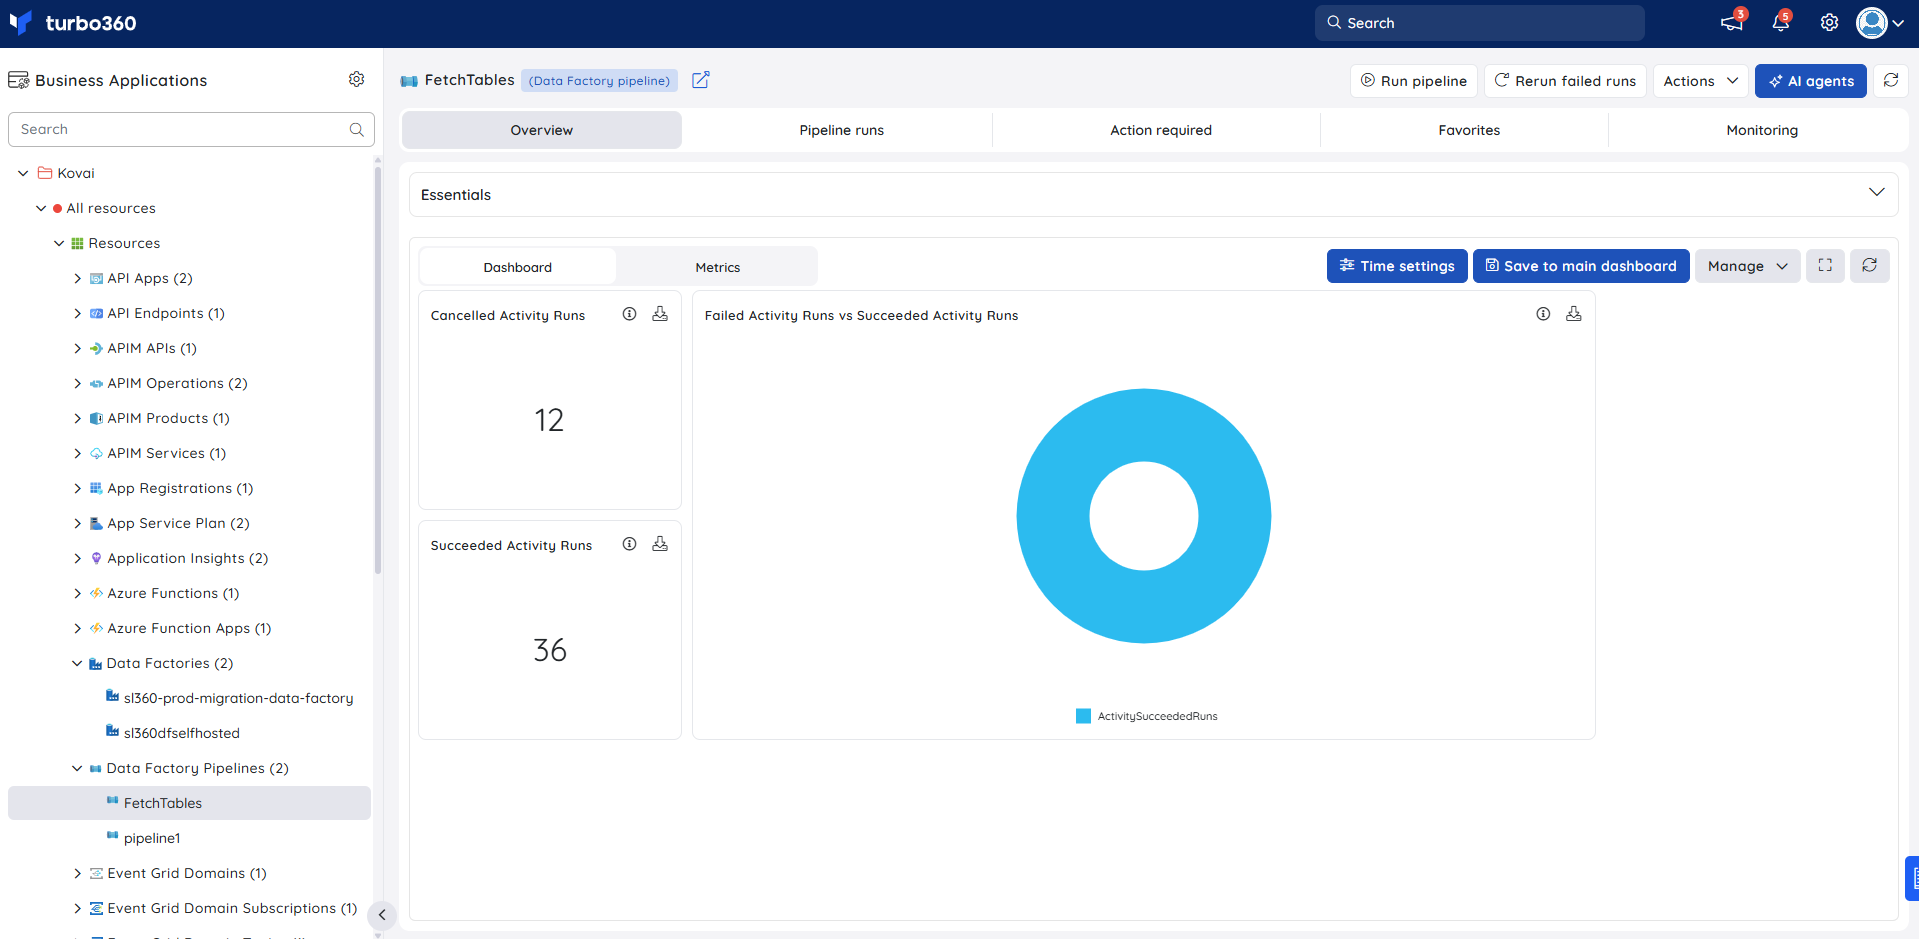Toggle ActivitySucceededRuns legend swatch
This screenshot has height=939, width=1919.
[x=1083, y=716]
